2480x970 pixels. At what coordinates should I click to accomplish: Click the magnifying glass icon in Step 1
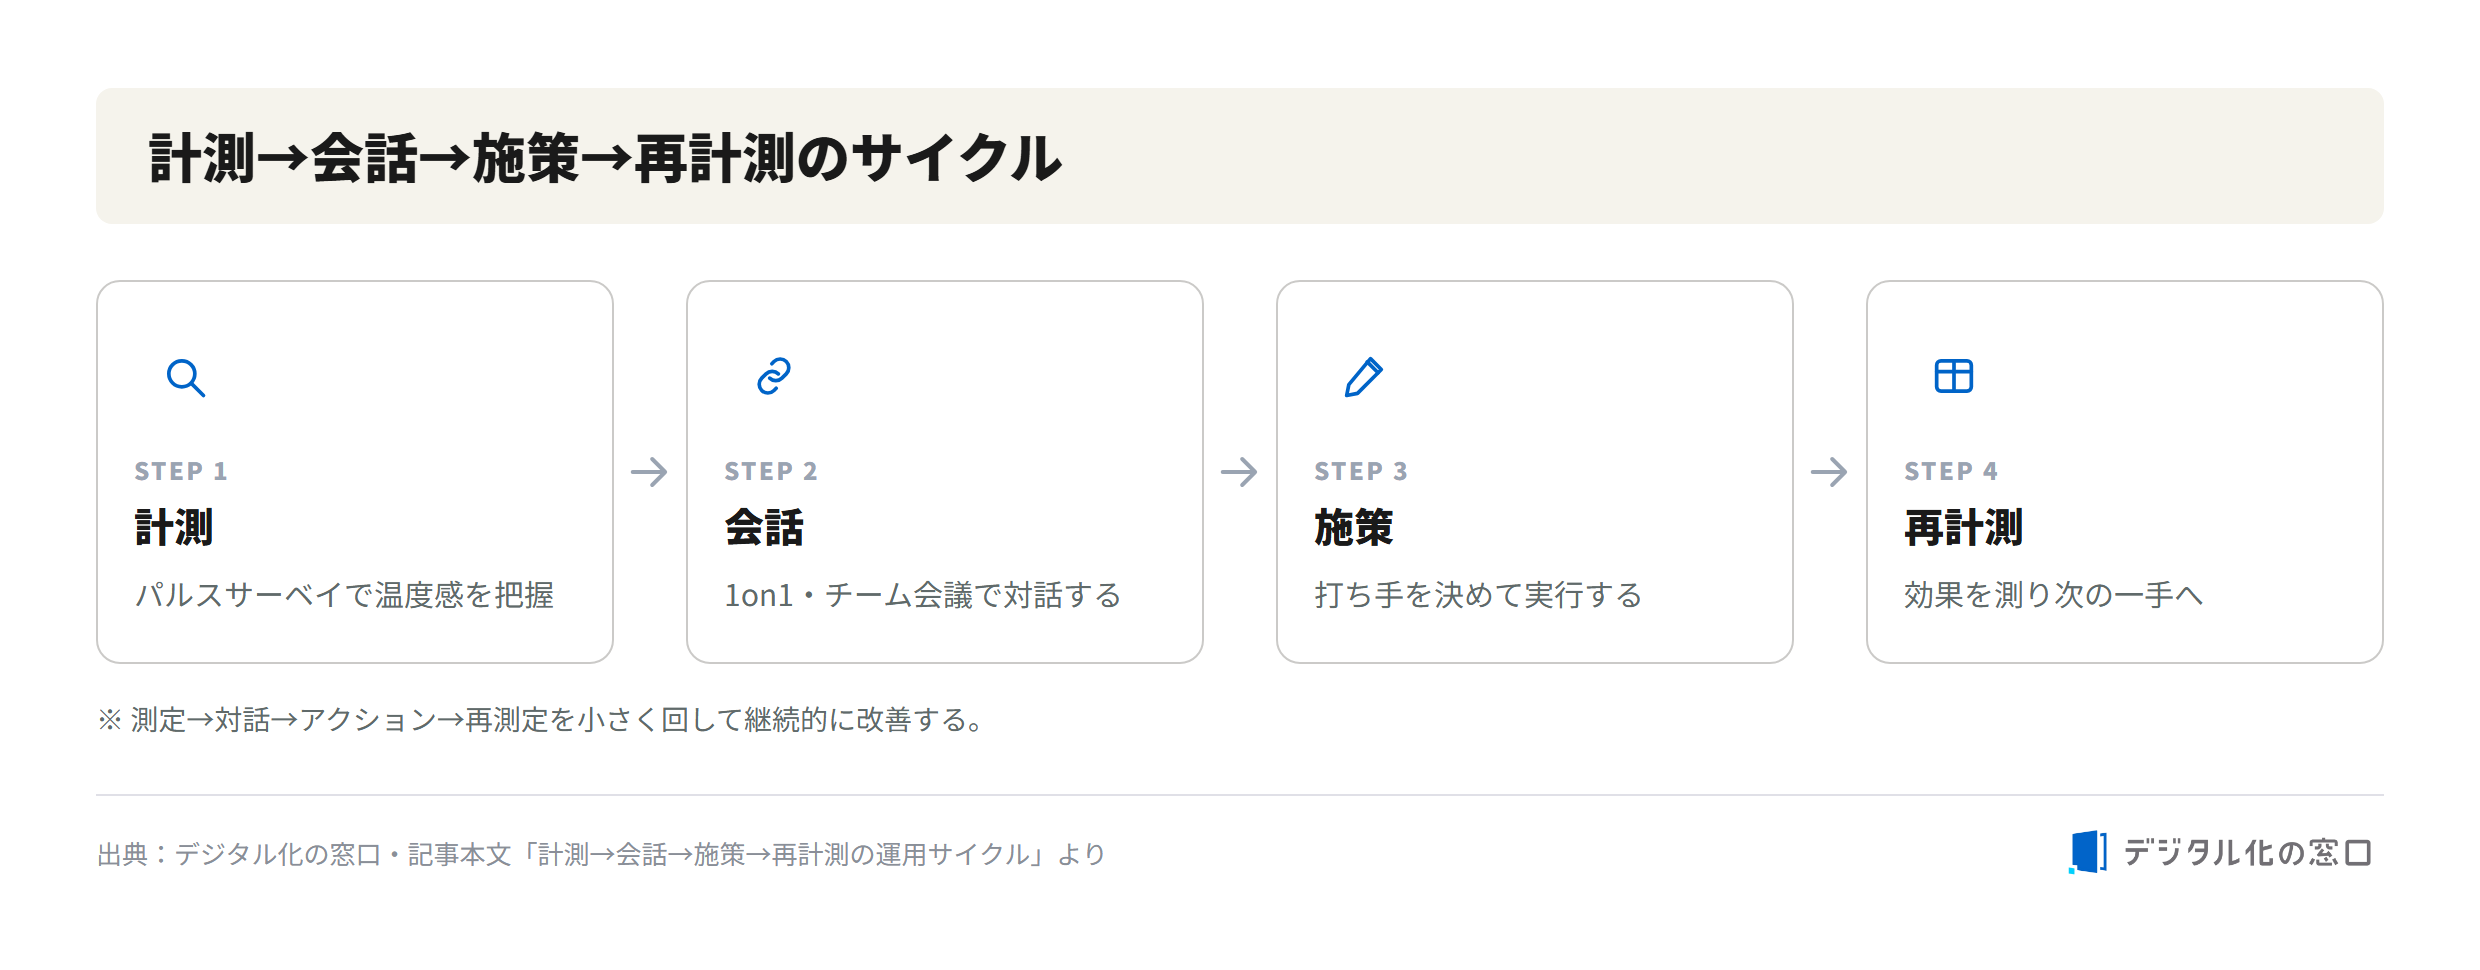(x=186, y=378)
